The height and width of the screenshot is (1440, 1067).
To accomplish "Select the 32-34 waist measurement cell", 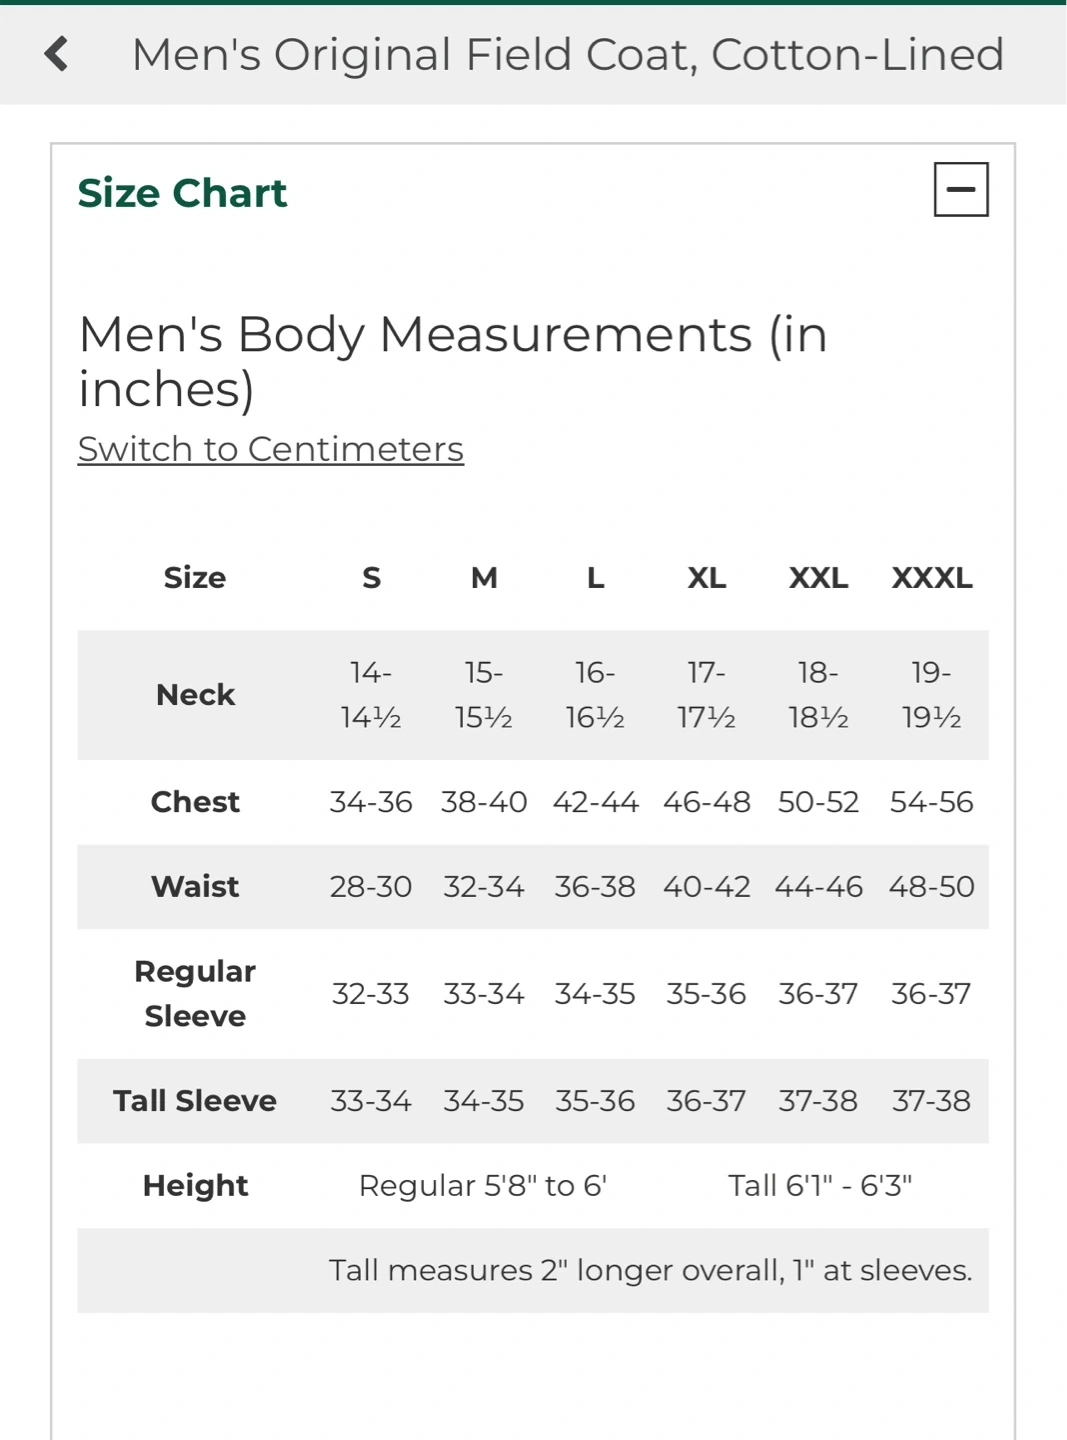I will 483,887.
